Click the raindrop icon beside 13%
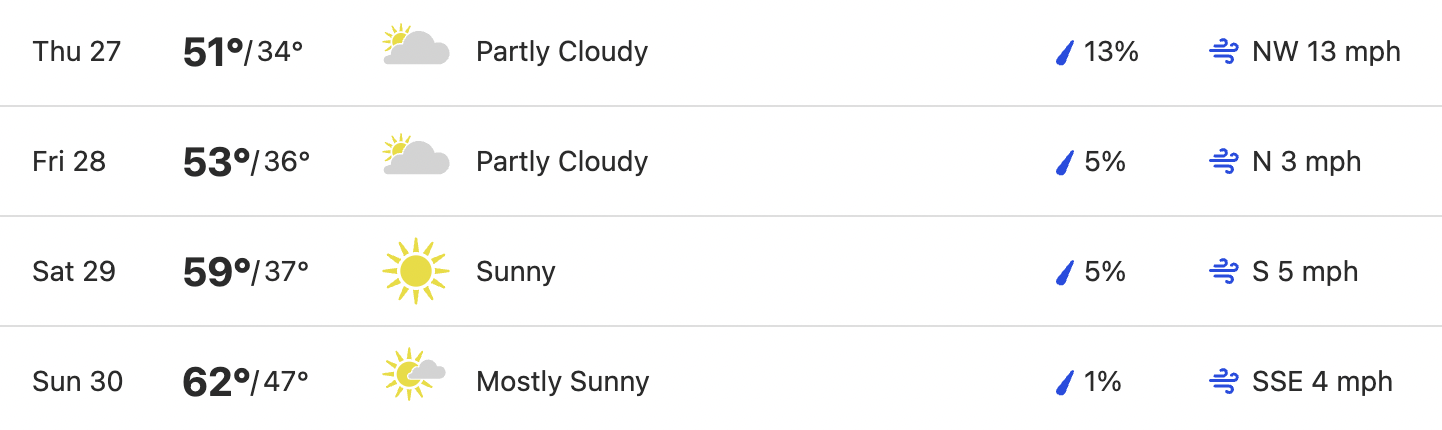Viewport: 1442px width, 430px height. pos(1065,52)
